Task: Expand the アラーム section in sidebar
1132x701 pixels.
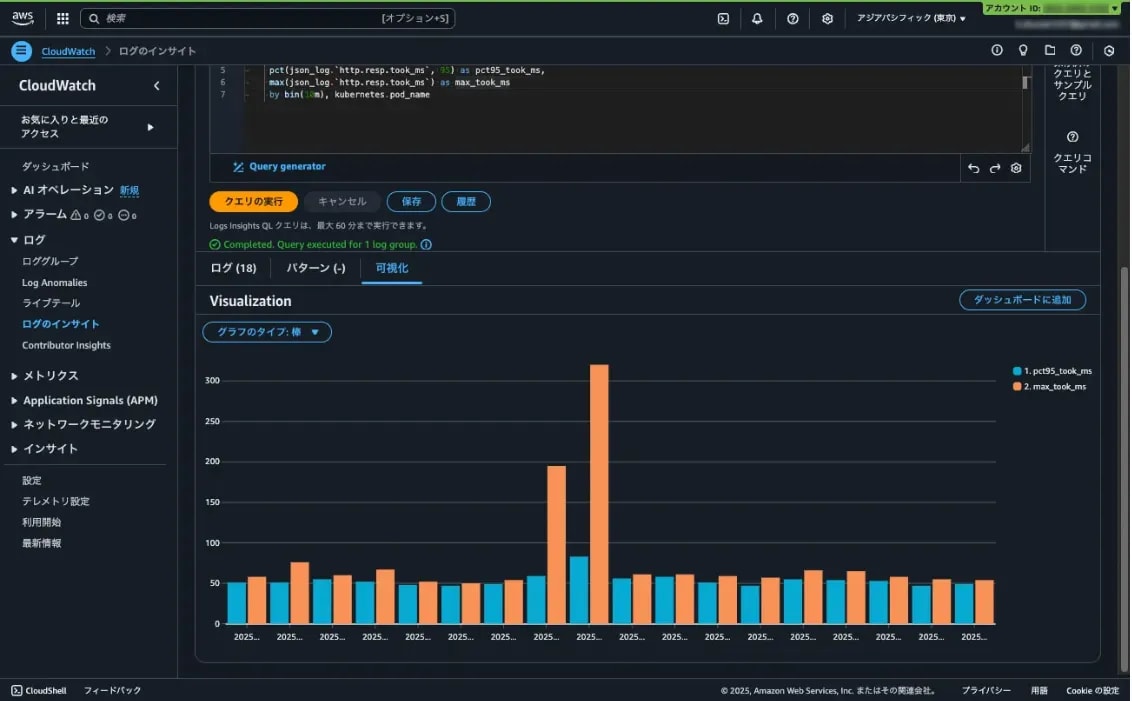Action: [44, 214]
